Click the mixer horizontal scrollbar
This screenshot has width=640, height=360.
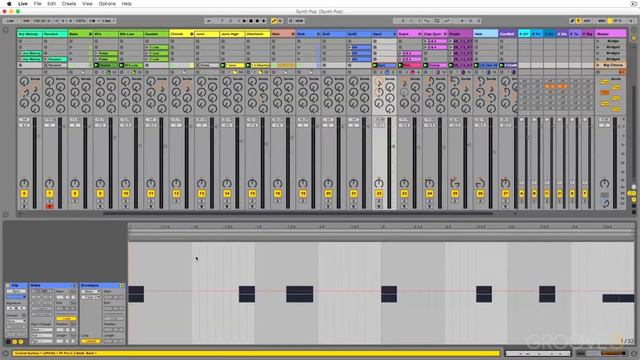pos(298,213)
